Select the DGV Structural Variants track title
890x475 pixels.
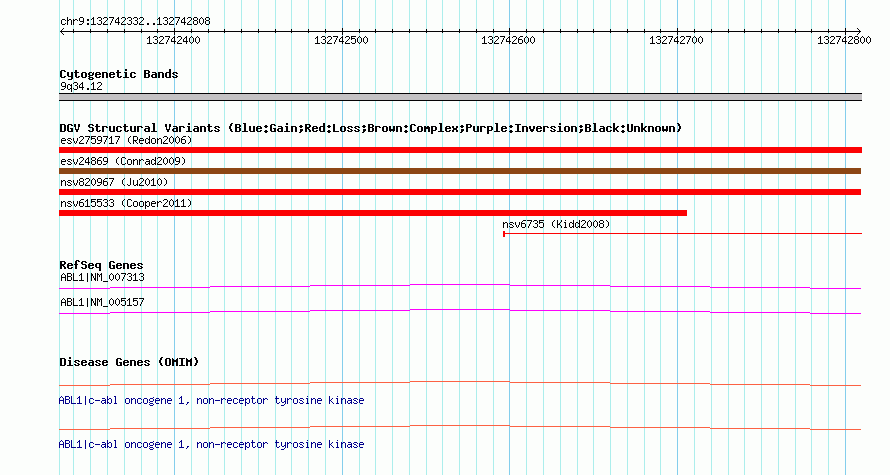coord(371,128)
